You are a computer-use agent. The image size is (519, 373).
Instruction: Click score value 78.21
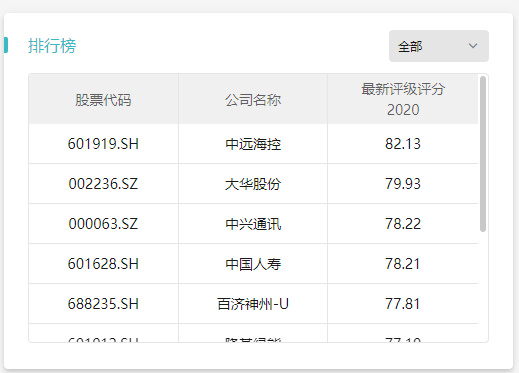[402, 264]
